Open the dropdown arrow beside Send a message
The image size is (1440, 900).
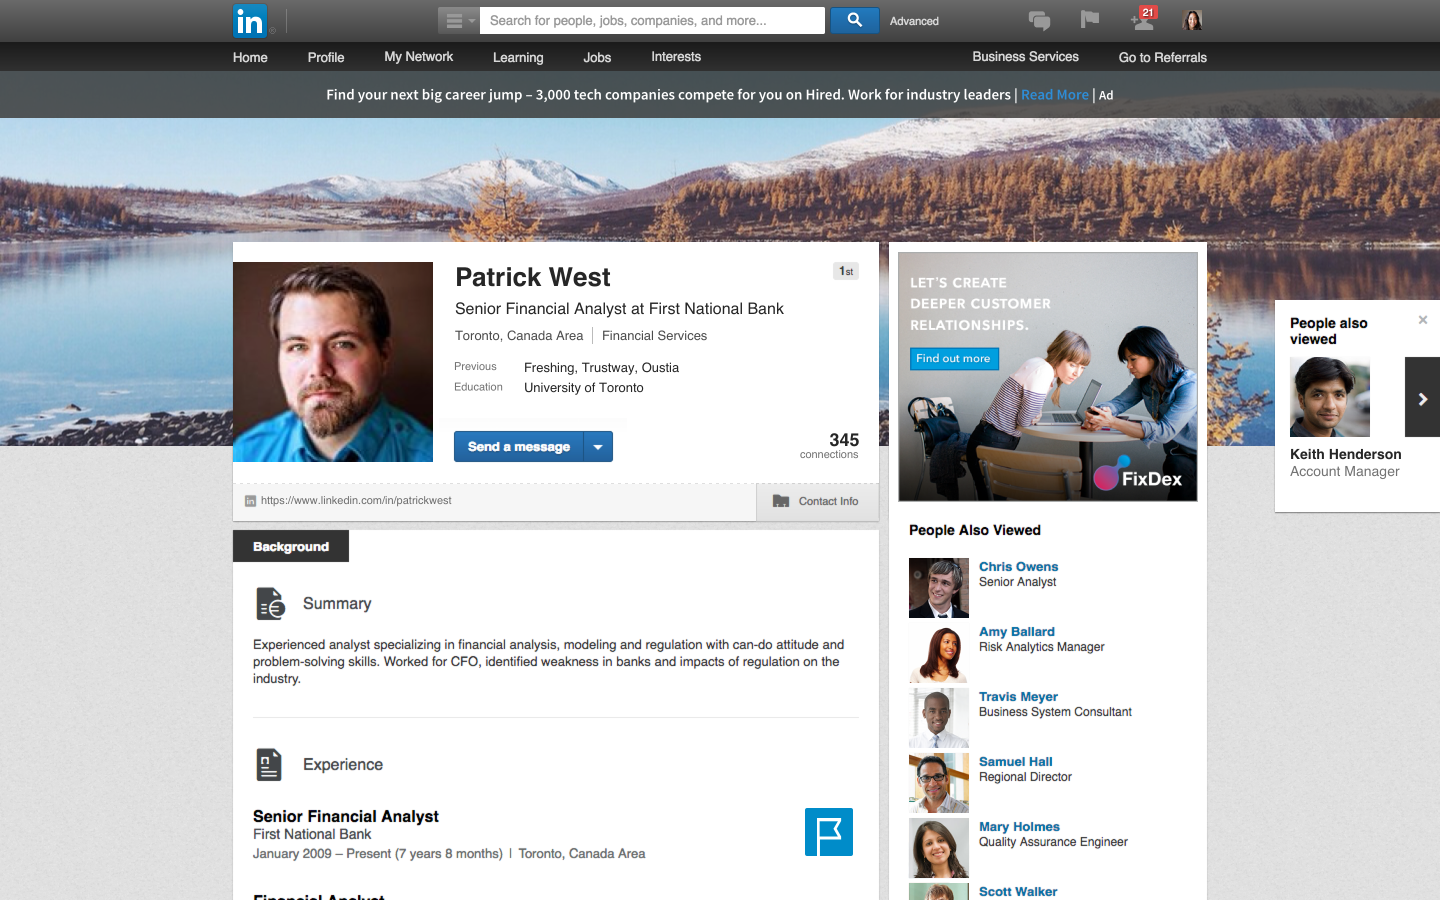click(598, 447)
